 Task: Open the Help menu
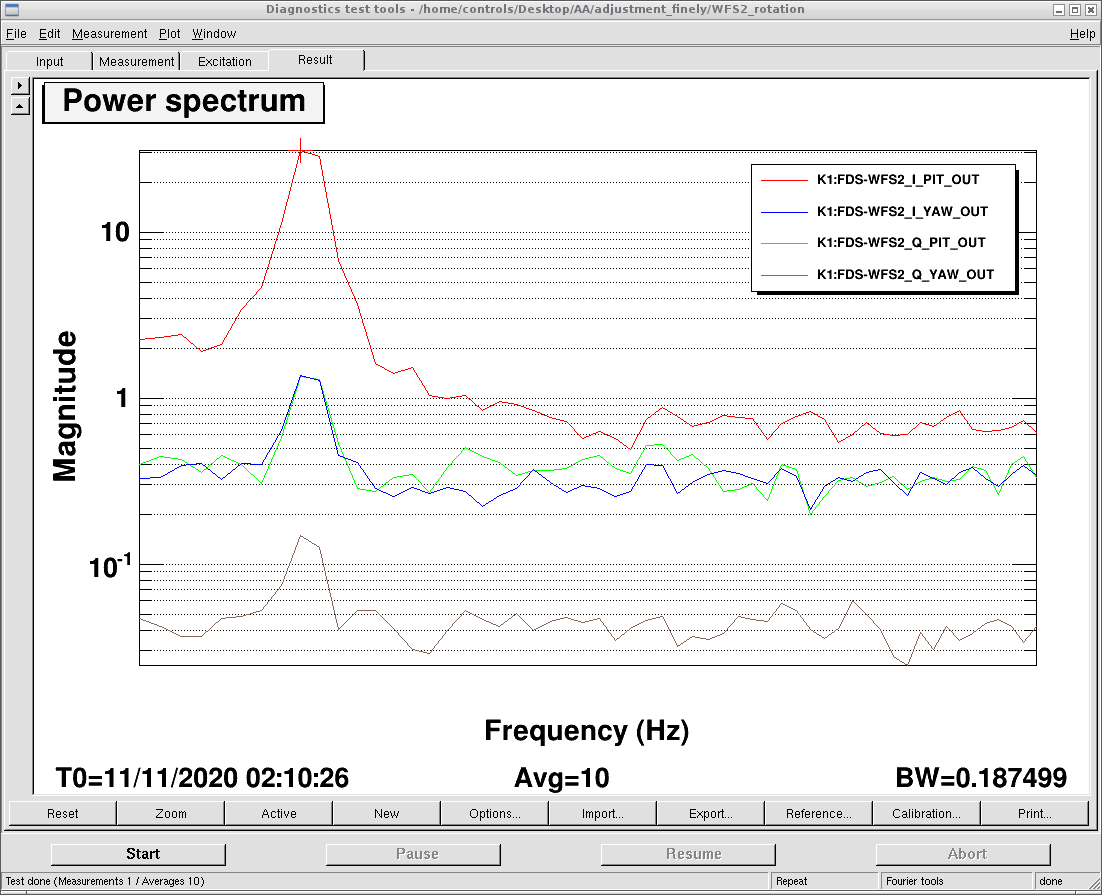(x=1082, y=34)
